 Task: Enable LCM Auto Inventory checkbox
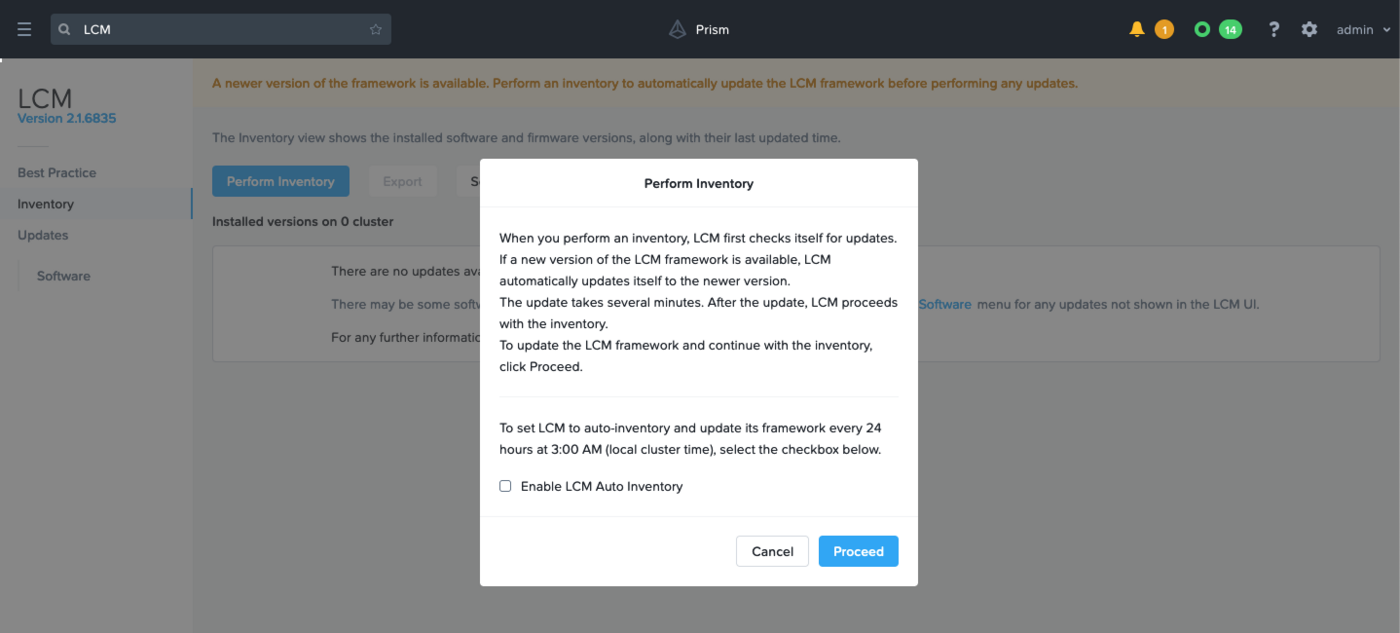tap(505, 486)
